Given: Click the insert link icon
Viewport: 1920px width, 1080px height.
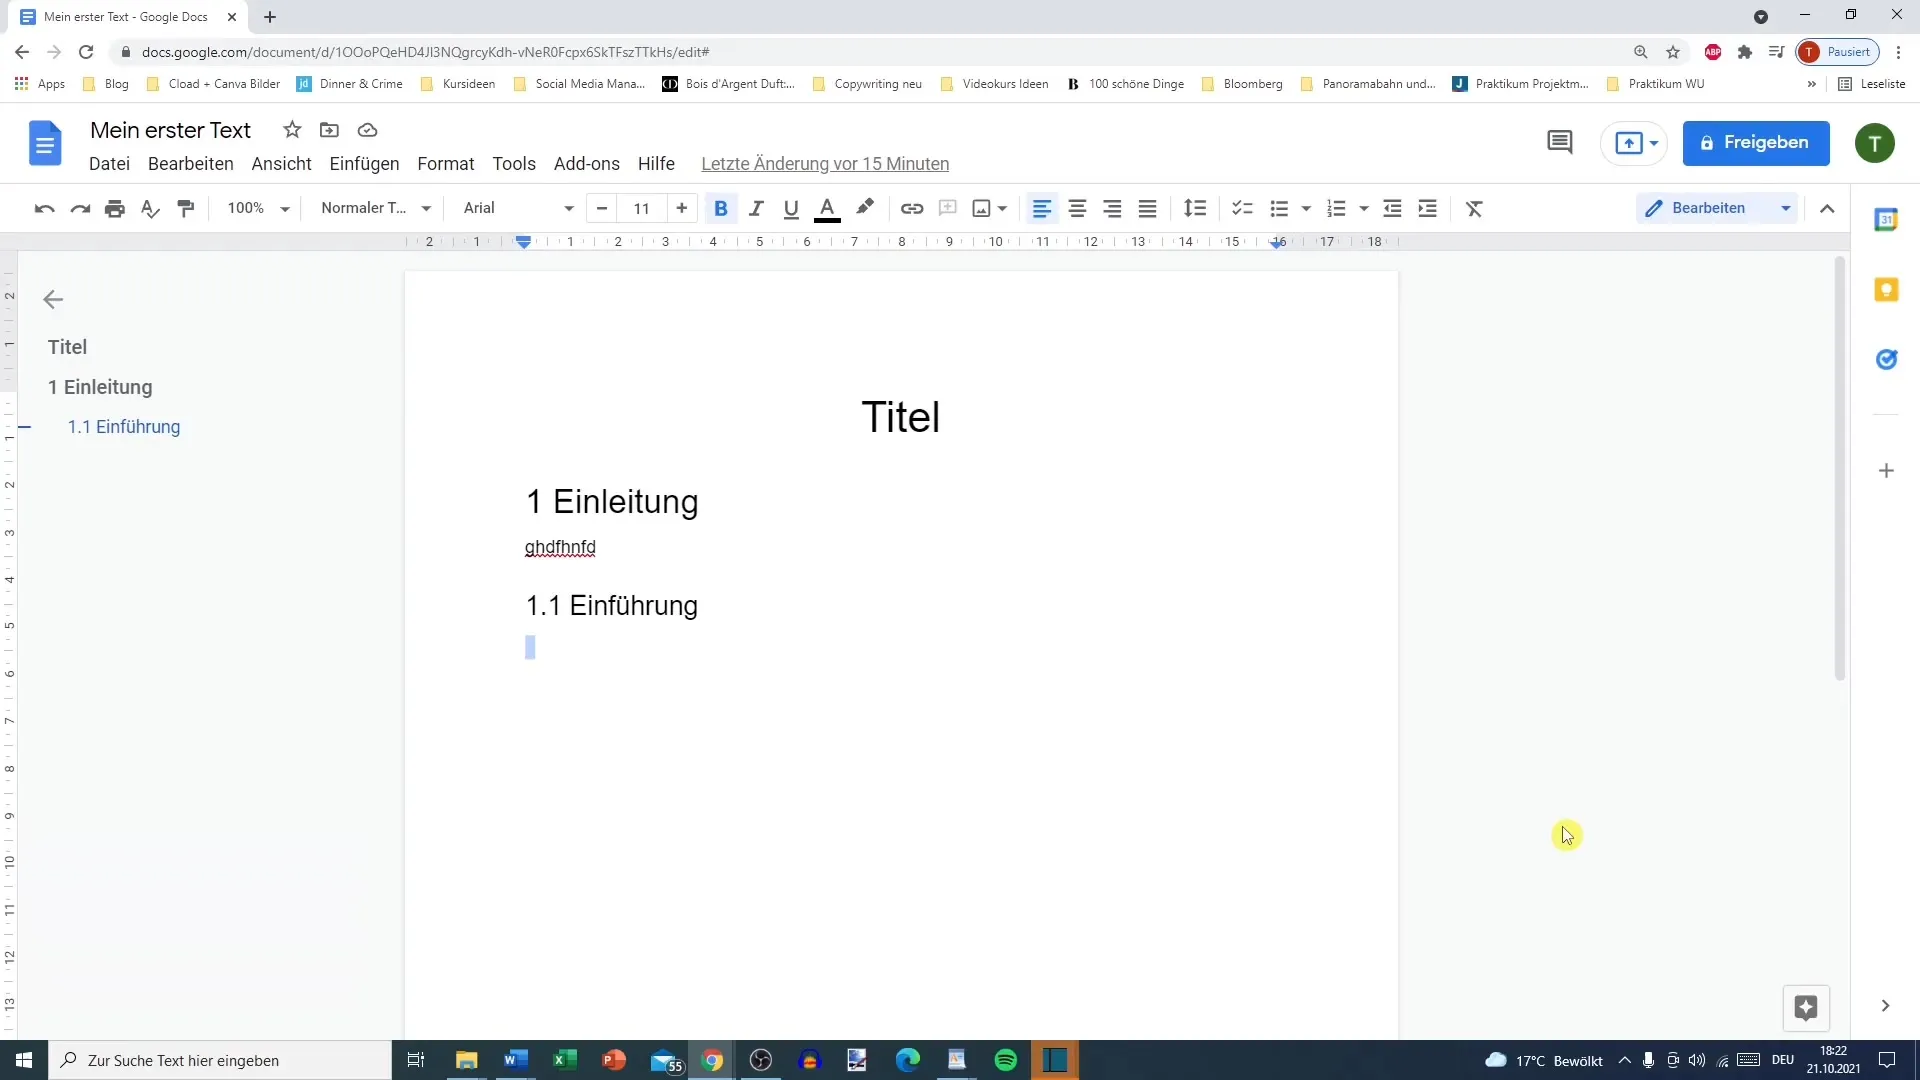Looking at the screenshot, I should point(911,208).
